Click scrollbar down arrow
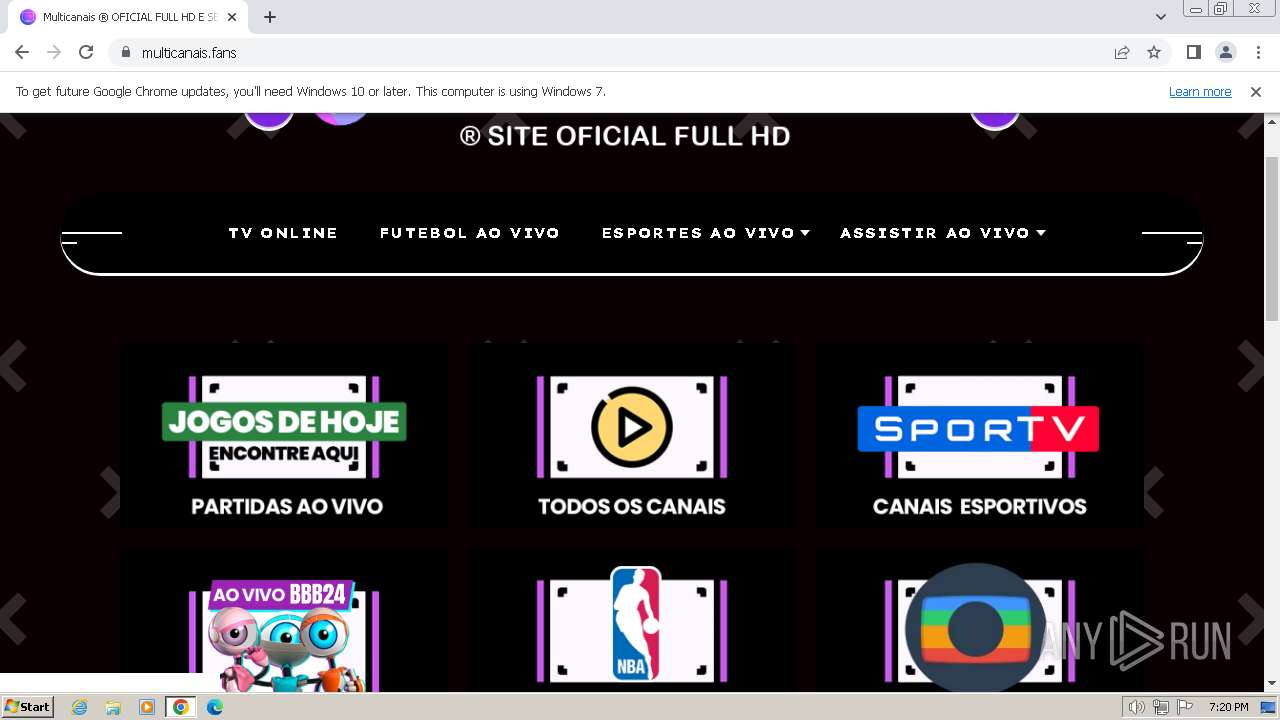 1272,684
